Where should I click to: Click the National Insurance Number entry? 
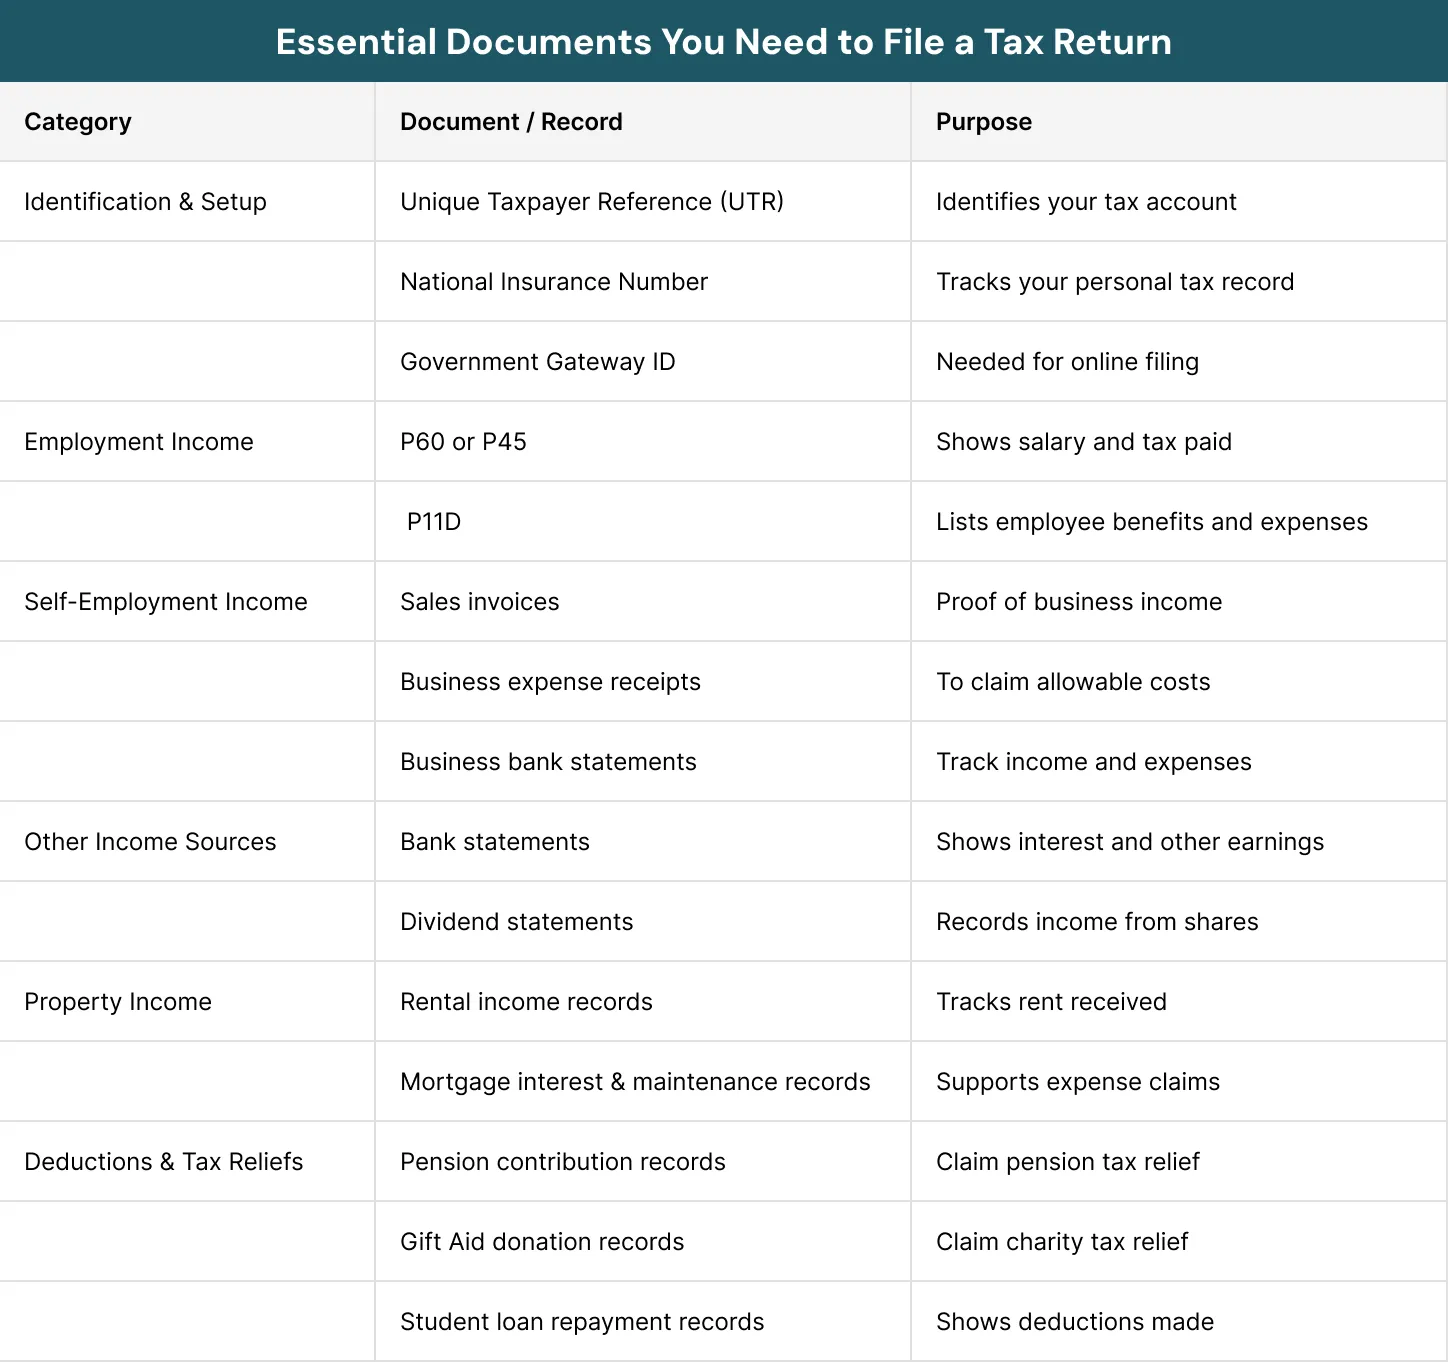click(553, 281)
